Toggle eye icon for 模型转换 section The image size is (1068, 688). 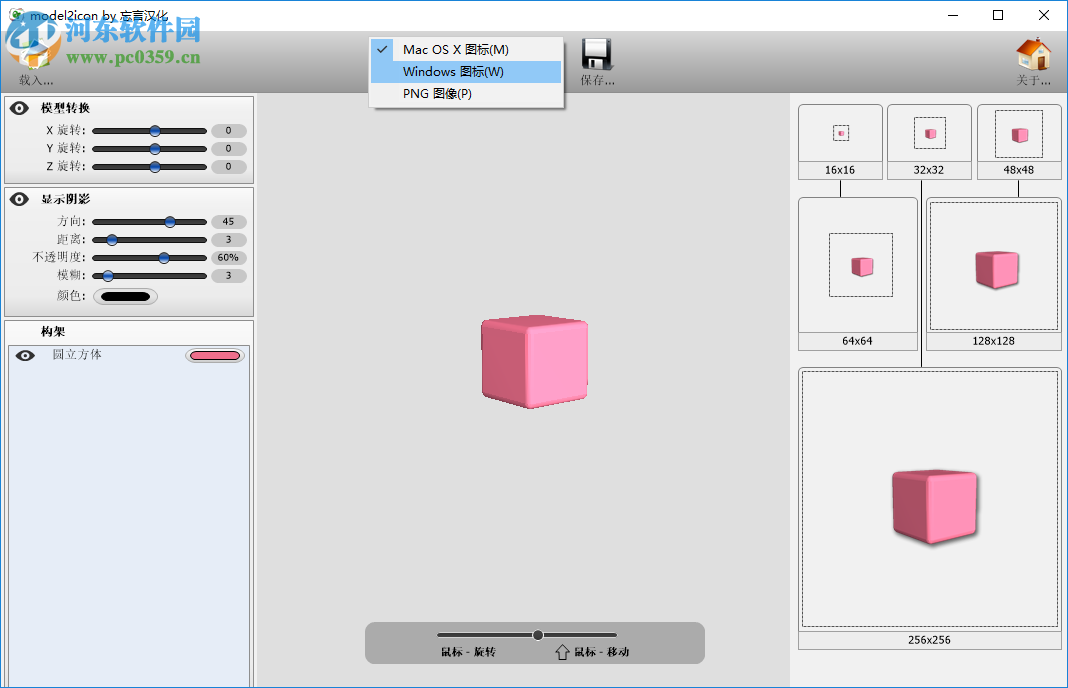[x=19, y=108]
